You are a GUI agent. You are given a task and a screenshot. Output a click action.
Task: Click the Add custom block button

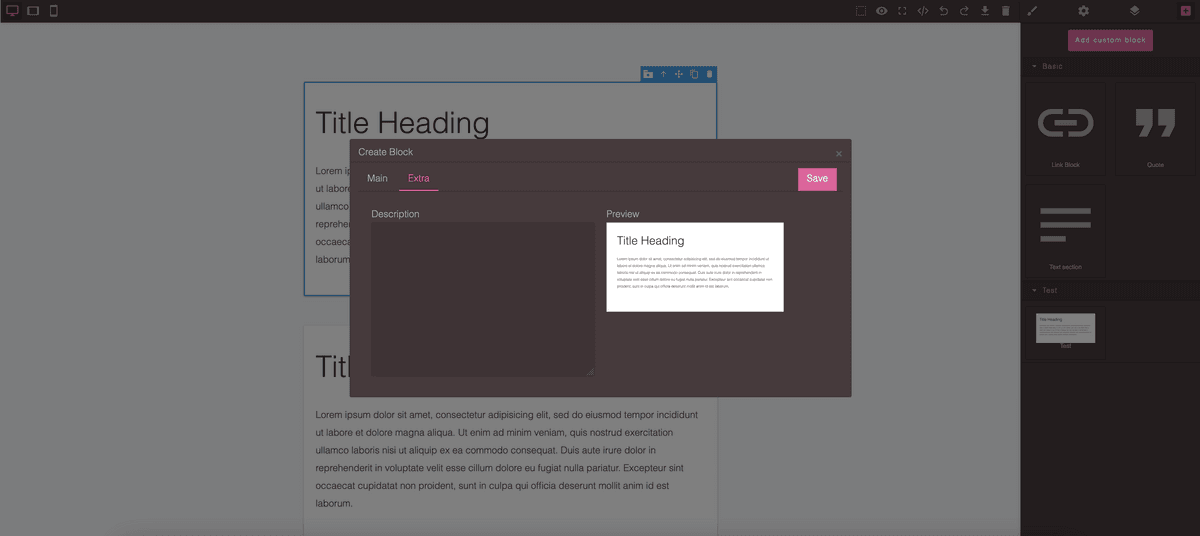tap(1110, 40)
